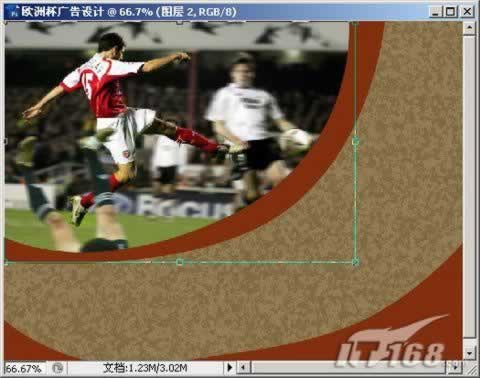Click the right-middle transform handle

point(355,141)
